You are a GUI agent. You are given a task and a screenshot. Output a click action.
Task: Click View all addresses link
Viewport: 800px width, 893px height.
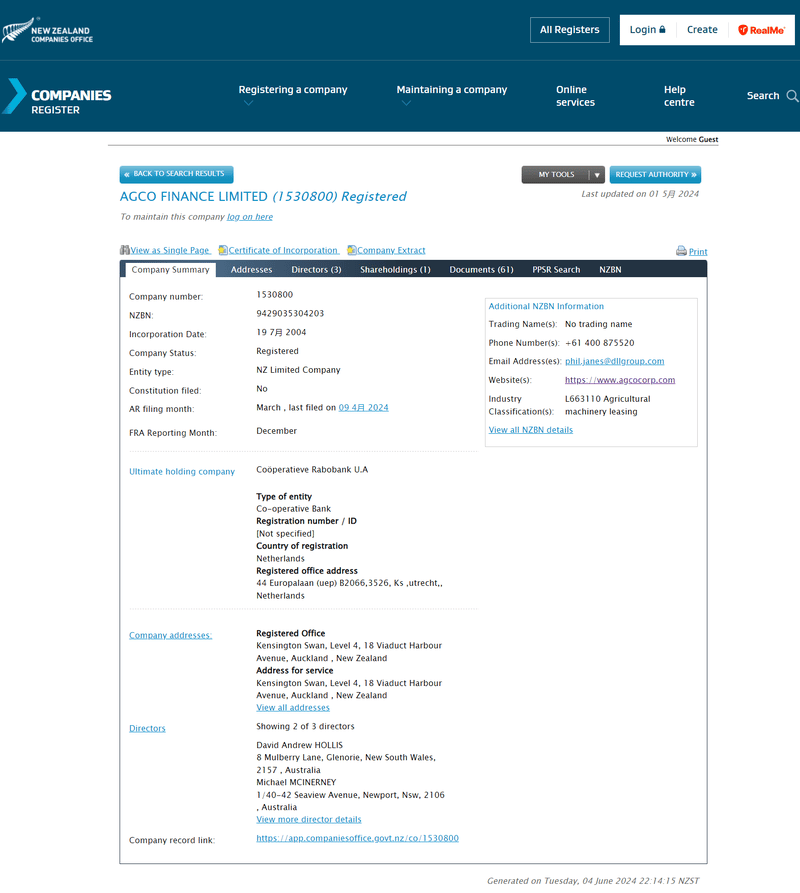[x=293, y=707]
